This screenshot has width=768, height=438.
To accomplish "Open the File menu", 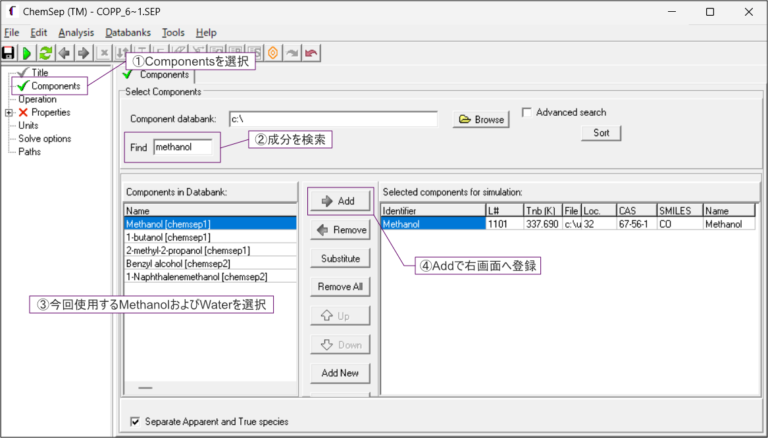I will coord(11,33).
